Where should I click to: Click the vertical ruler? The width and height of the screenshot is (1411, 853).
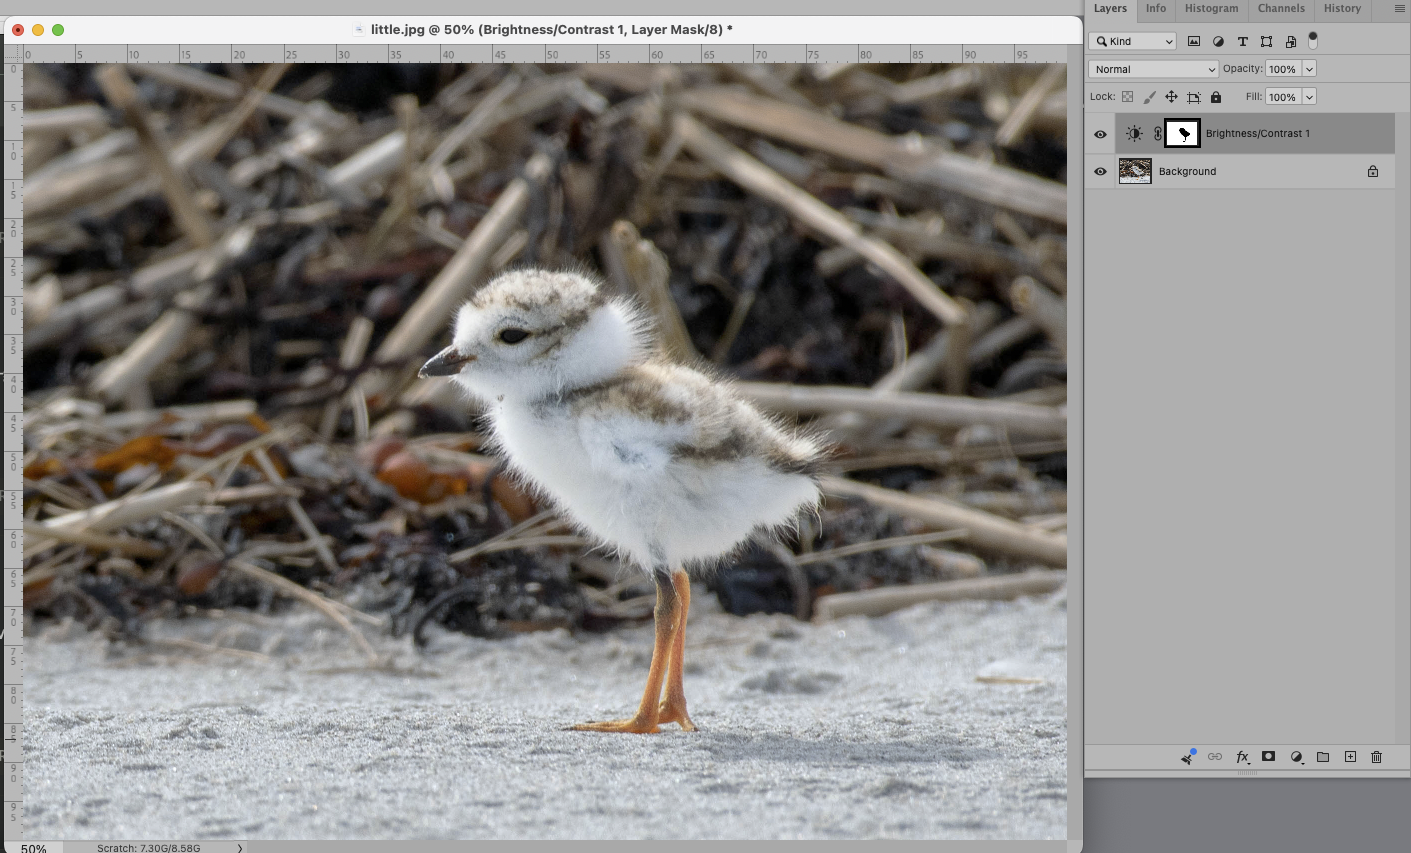coord(13,450)
